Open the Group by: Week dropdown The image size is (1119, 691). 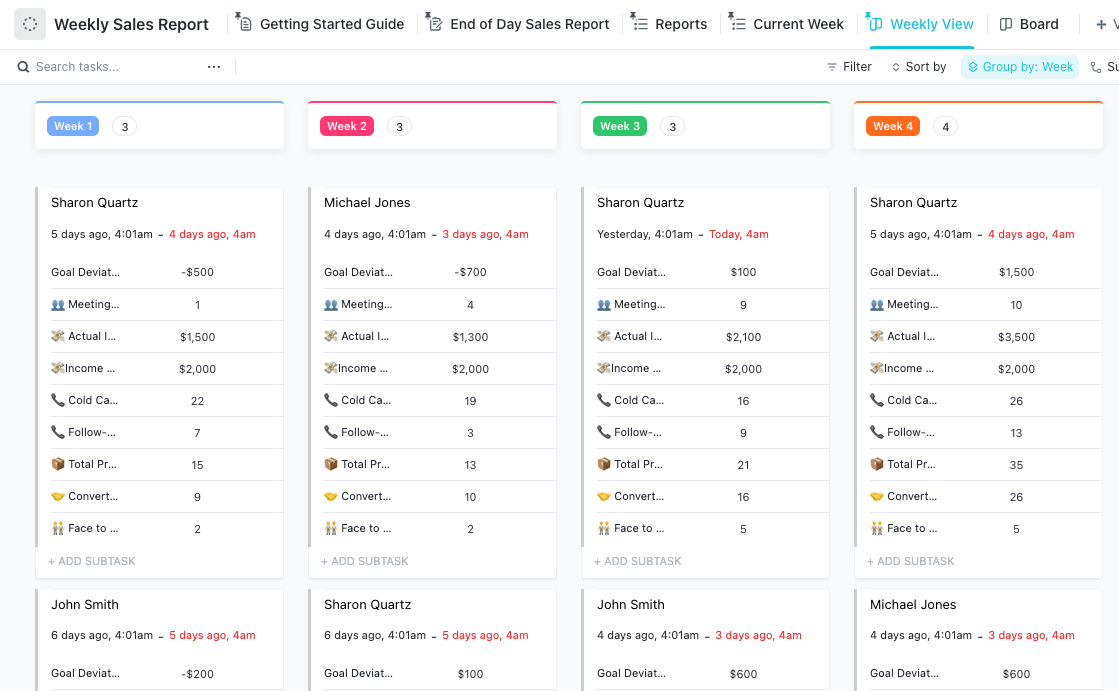1020,67
